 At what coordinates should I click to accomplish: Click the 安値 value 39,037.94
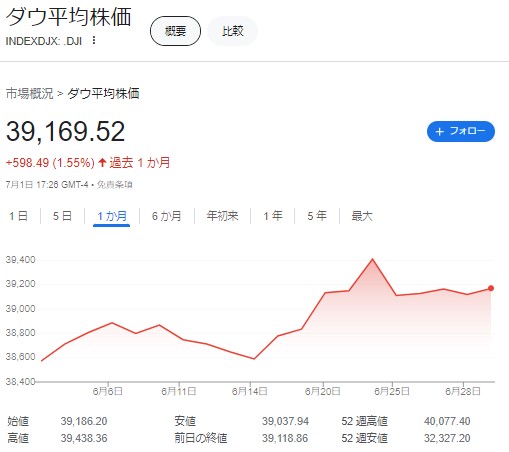point(285,421)
